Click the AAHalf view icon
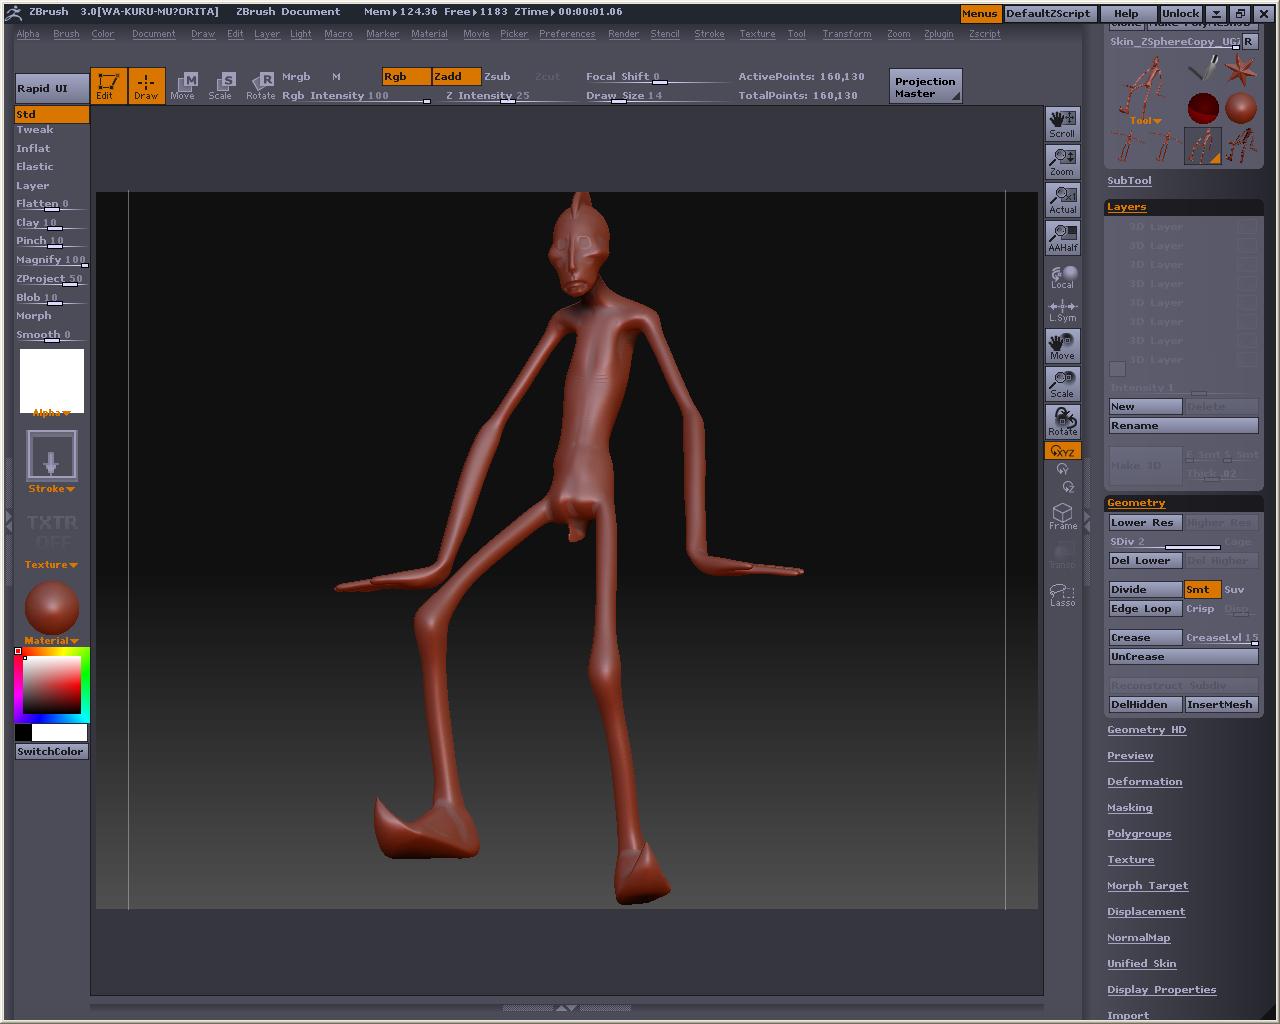Image resolution: width=1280 pixels, height=1024 pixels. point(1062,238)
